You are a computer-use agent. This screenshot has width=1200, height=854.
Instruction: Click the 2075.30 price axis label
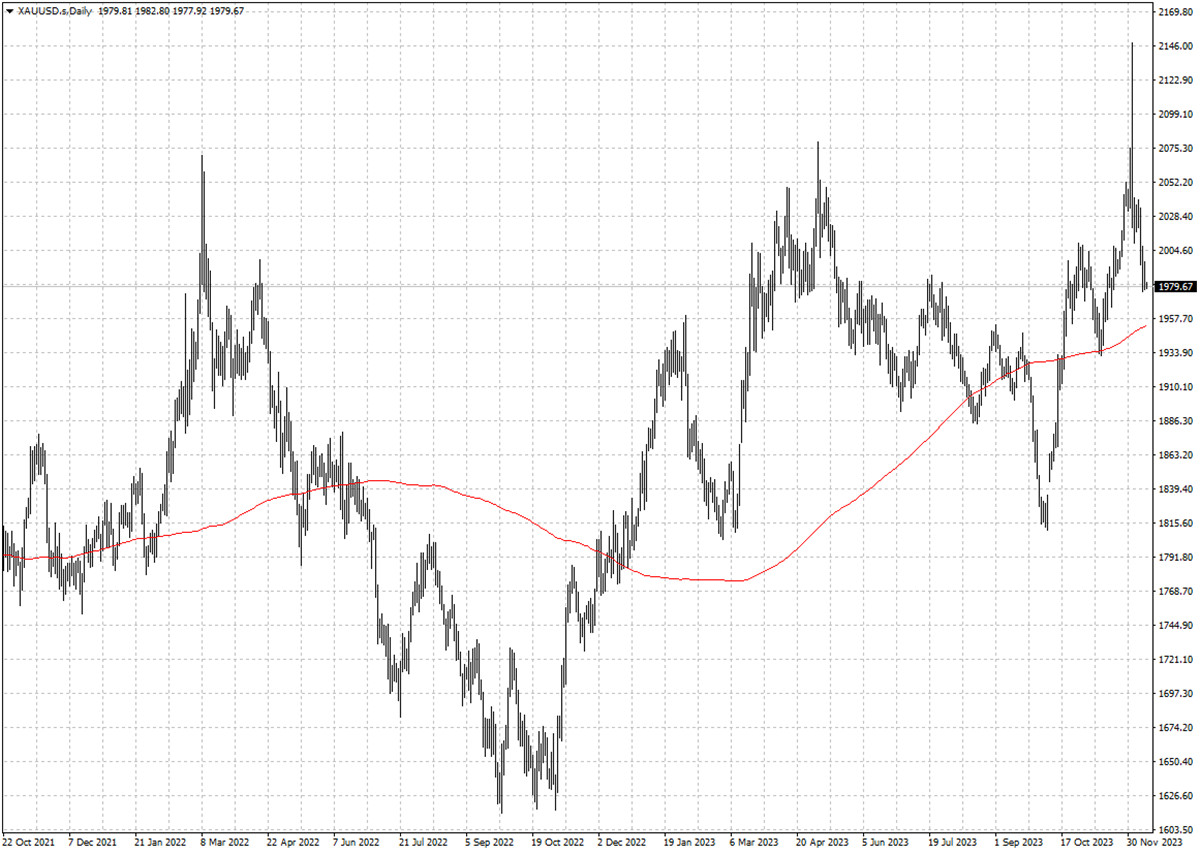point(1174,148)
